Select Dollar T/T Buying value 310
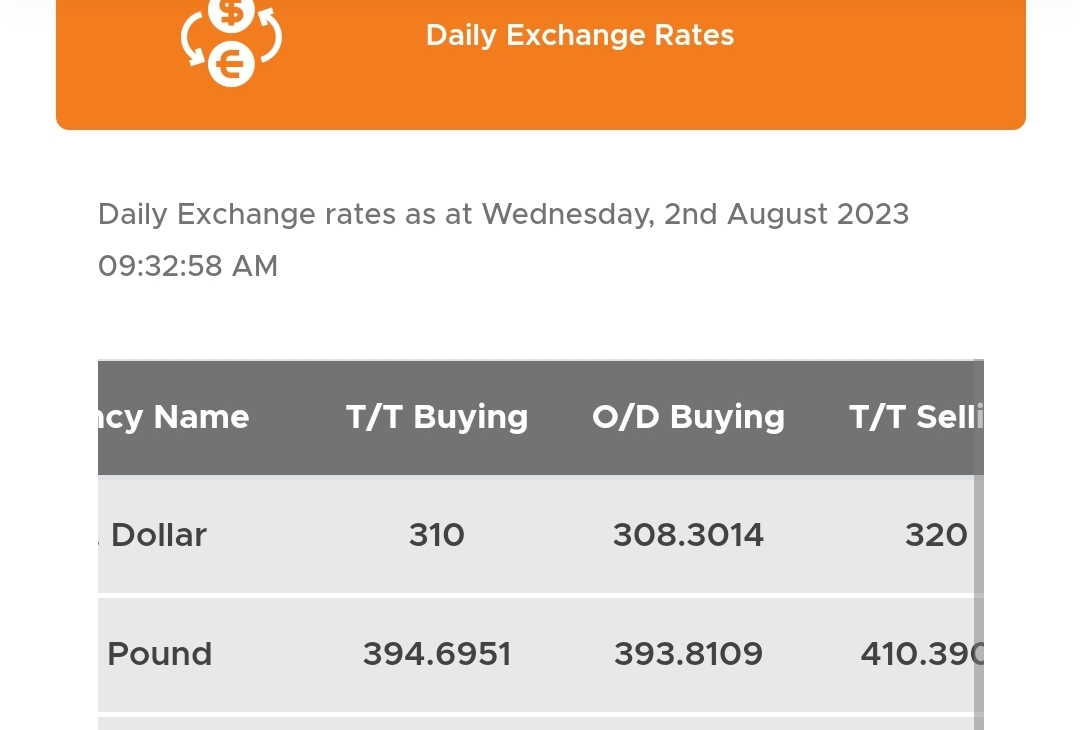1080x730 pixels. pyautogui.click(x=437, y=535)
